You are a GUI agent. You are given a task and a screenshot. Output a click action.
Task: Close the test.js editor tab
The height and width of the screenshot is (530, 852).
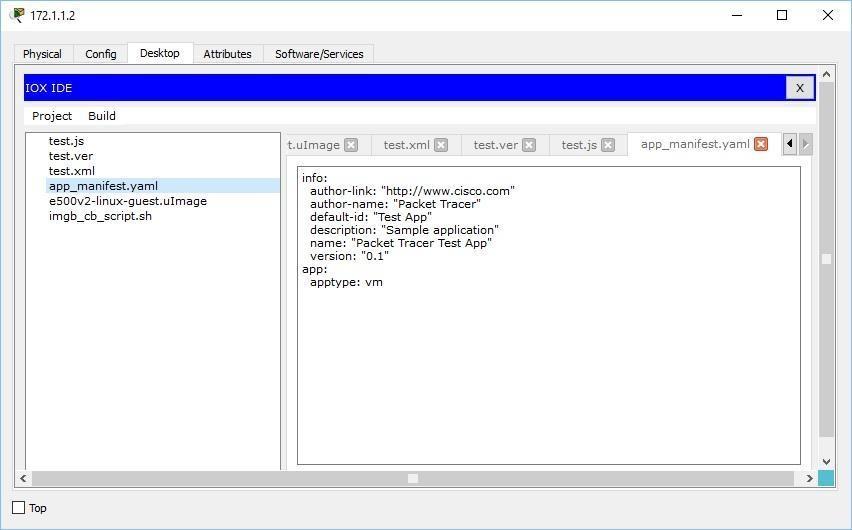coord(609,145)
